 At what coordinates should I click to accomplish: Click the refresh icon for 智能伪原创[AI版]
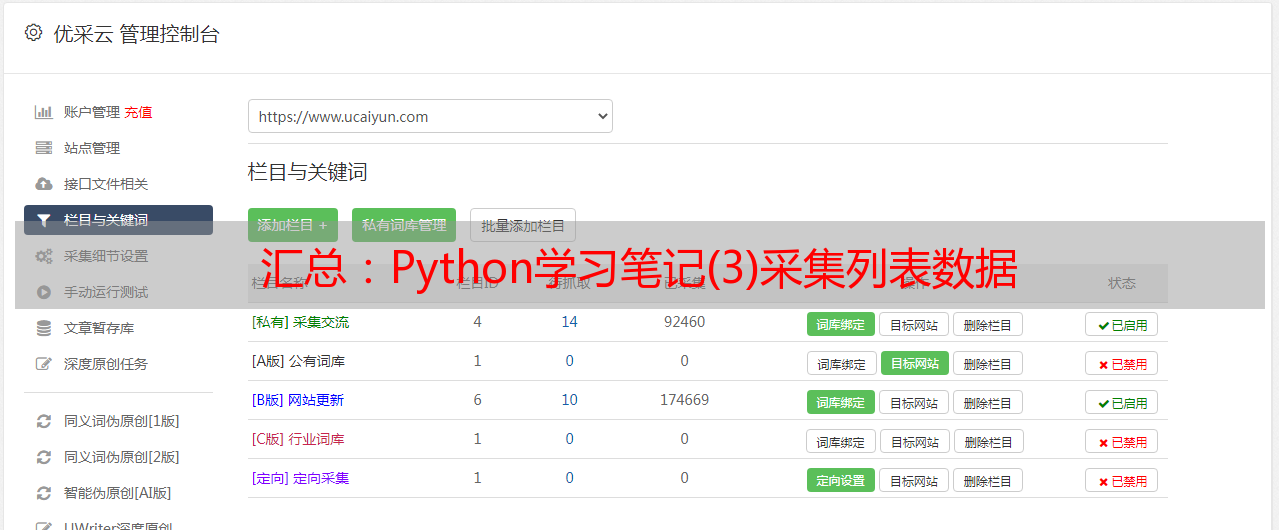coord(44,493)
